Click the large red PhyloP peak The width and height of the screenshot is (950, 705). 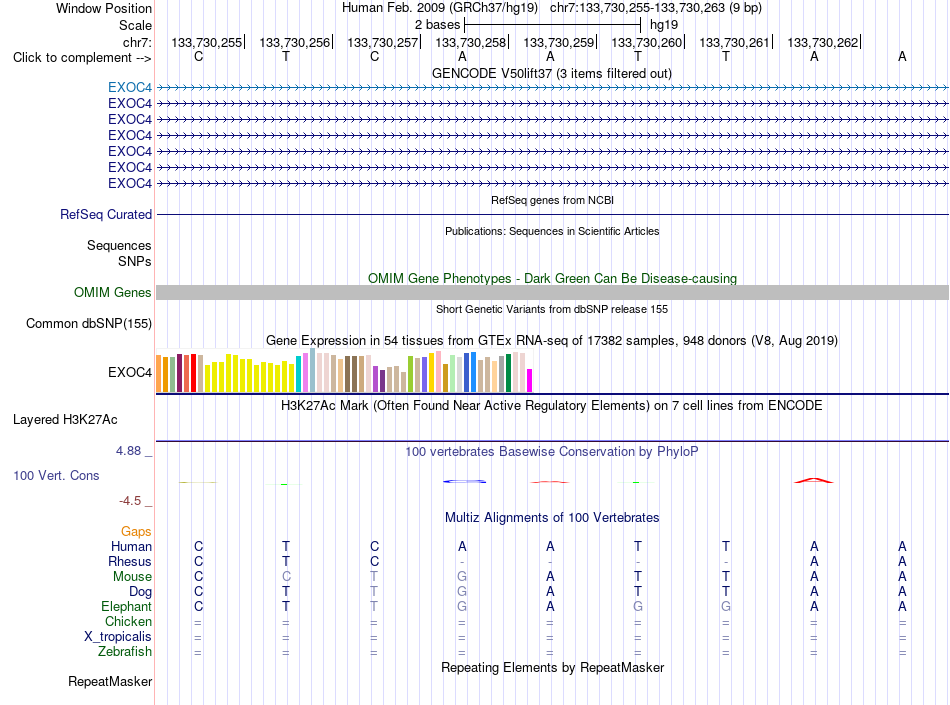[x=814, y=481]
